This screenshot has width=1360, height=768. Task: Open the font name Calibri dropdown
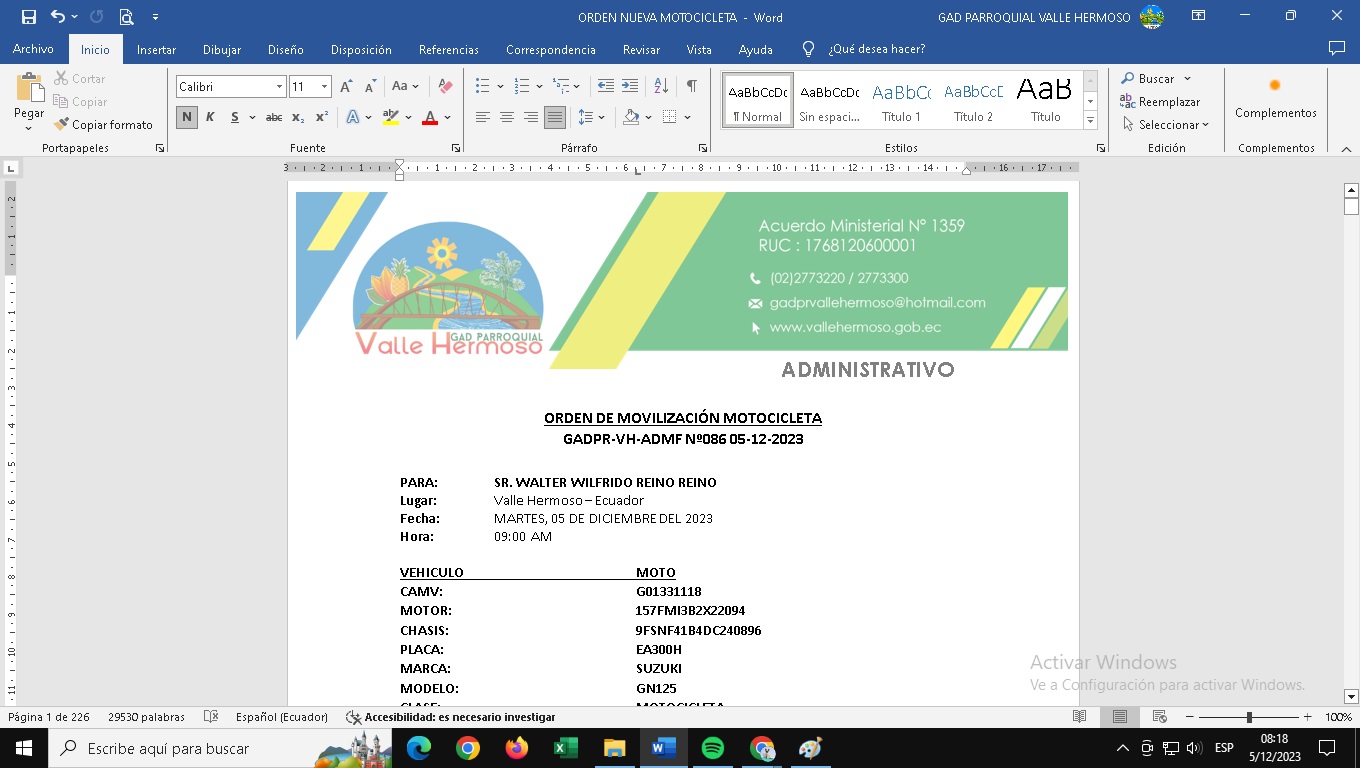pyautogui.click(x=279, y=87)
